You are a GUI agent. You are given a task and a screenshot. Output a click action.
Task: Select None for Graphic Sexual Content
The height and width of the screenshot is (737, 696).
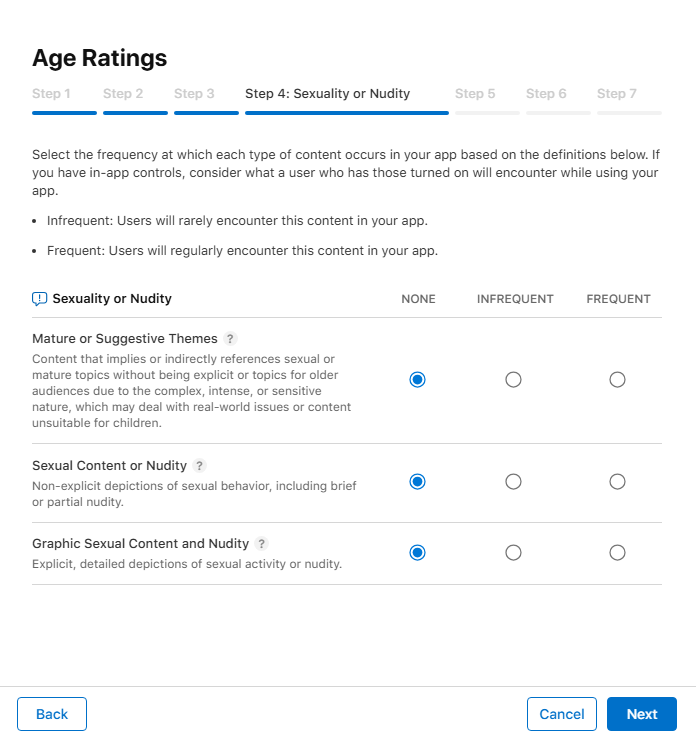pos(418,553)
